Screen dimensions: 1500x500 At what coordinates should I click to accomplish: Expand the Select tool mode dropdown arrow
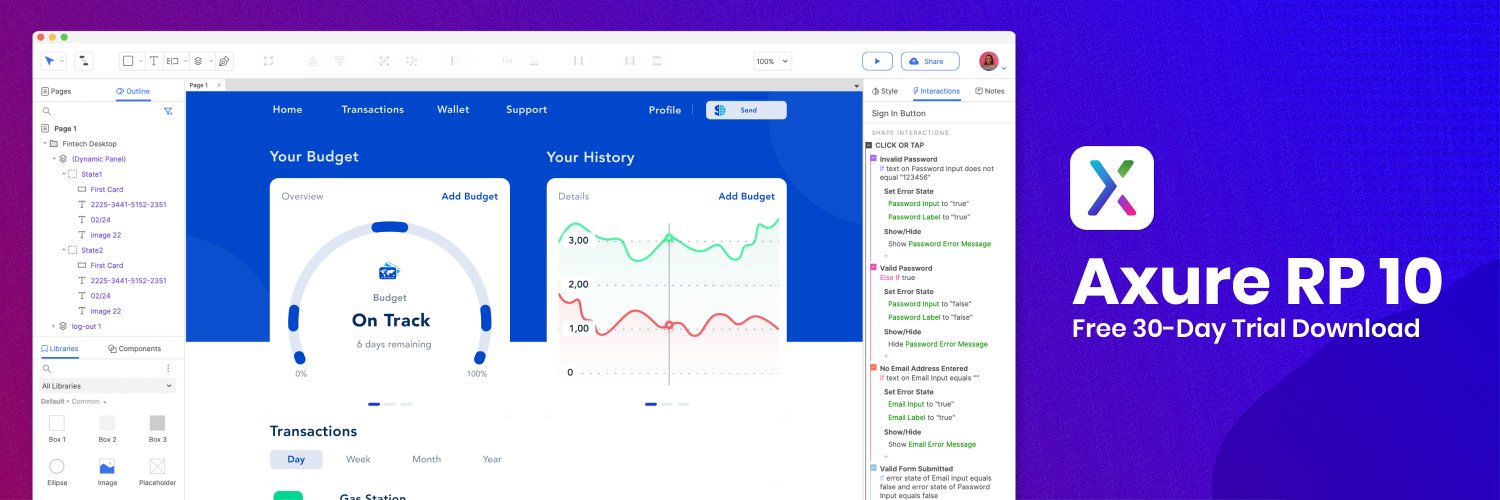click(x=63, y=62)
